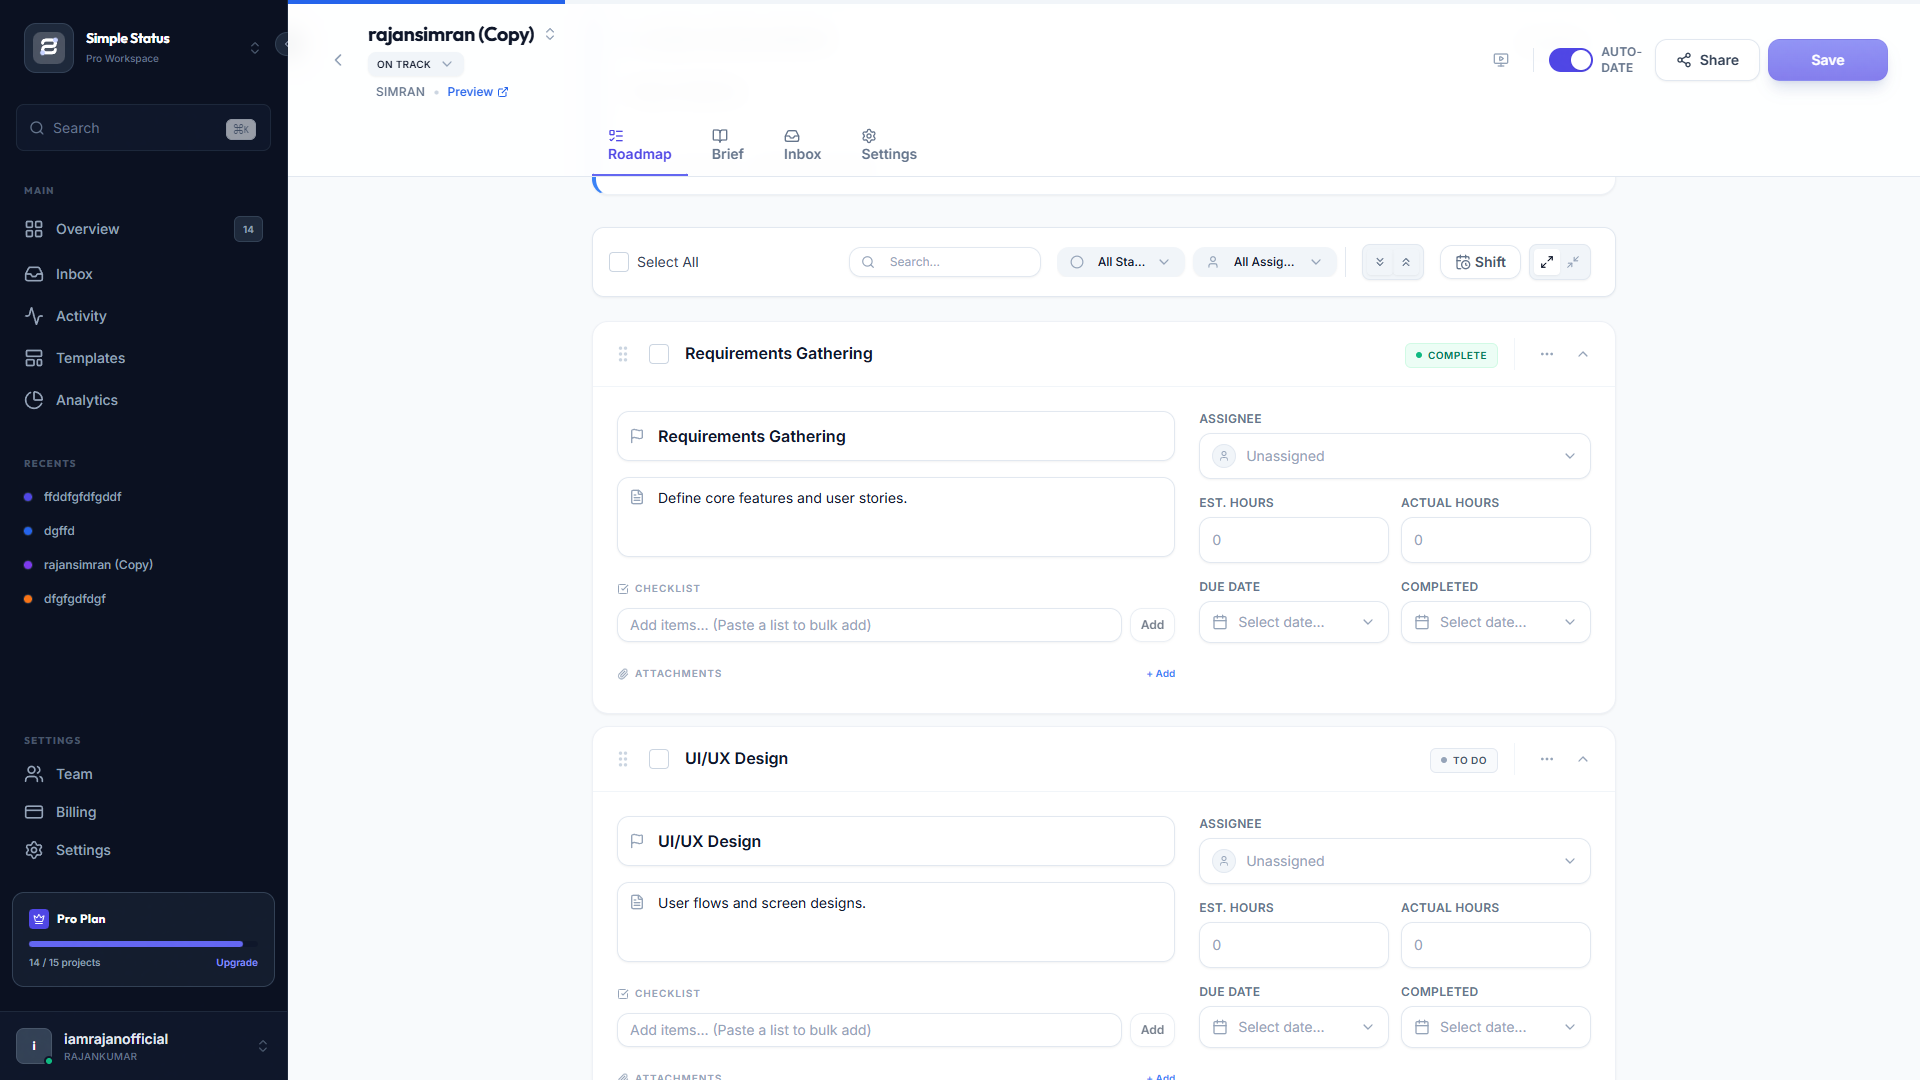Click the Upgrade link in Pro Plan
This screenshot has height=1080, width=1920.
236,963
